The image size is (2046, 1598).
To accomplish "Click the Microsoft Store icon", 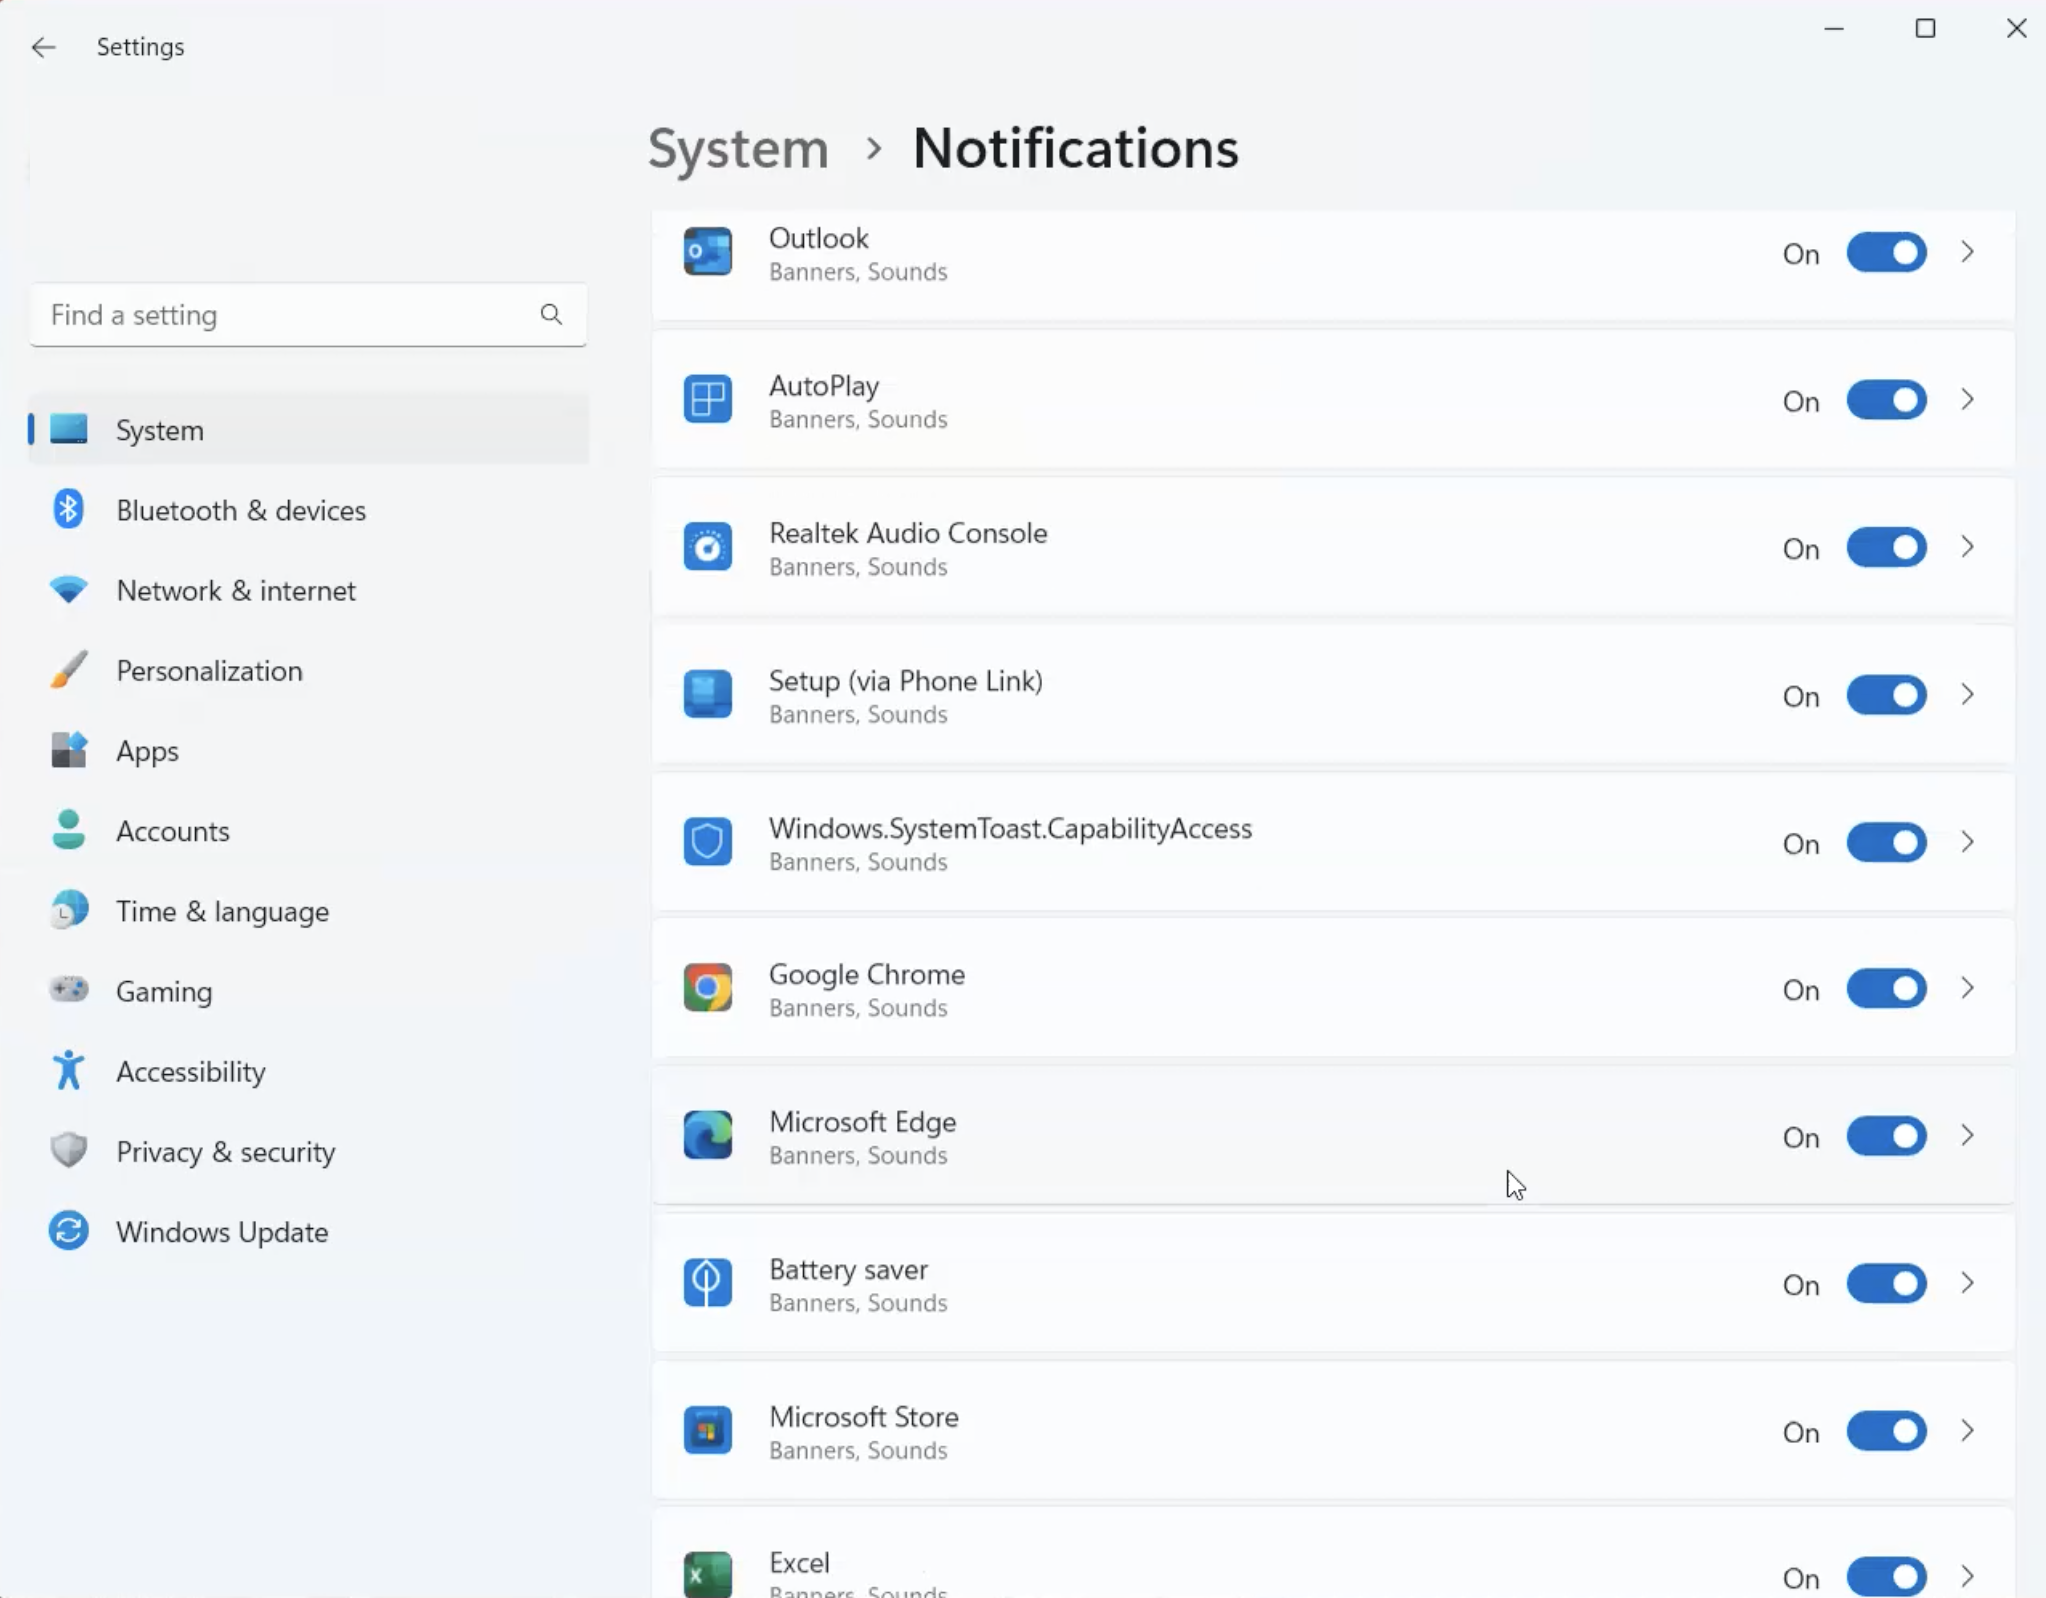I will click(x=707, y=1430).
